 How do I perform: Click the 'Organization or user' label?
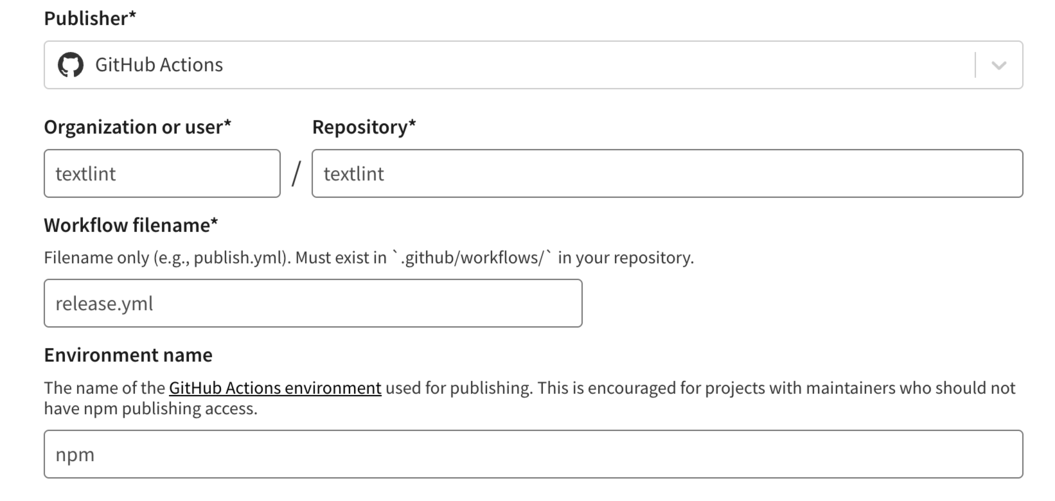point(138,127)
